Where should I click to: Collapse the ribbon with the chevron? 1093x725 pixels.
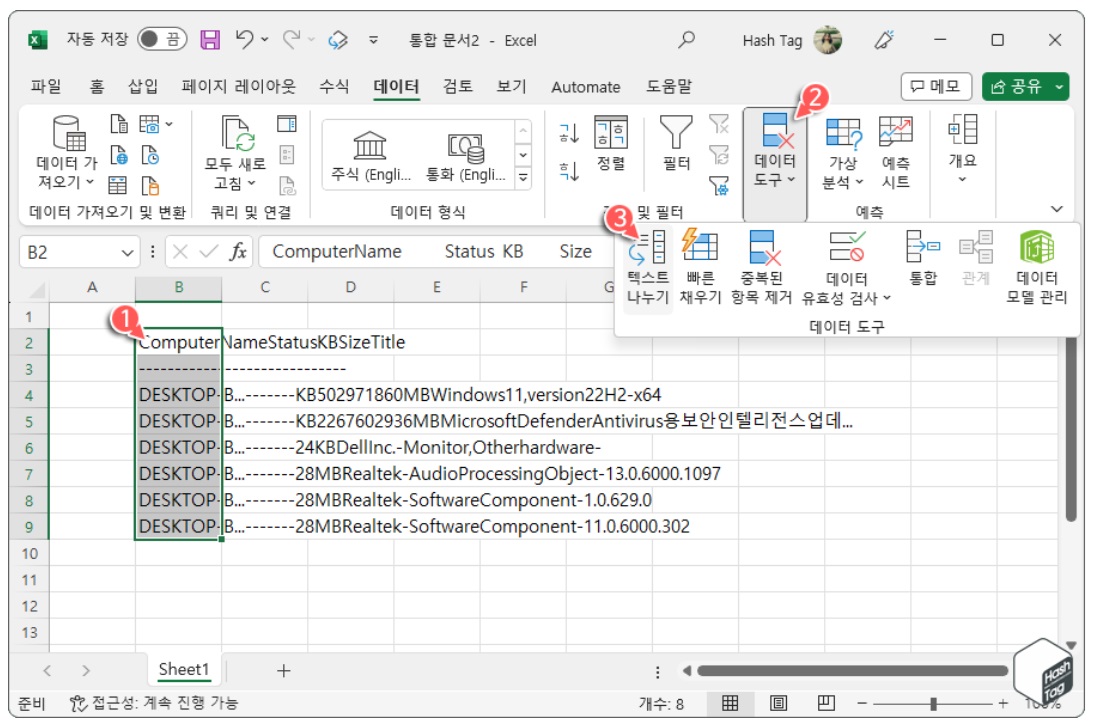1057,209
